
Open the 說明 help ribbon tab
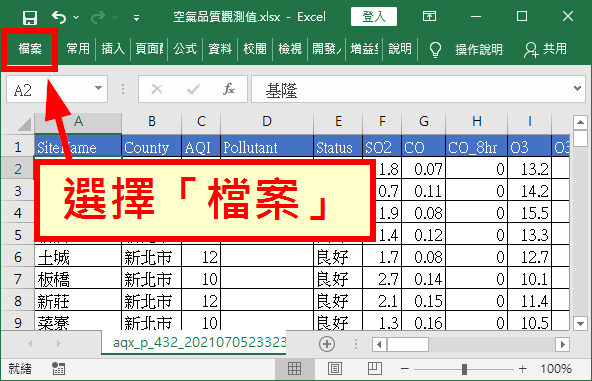(x=400, y=49)
